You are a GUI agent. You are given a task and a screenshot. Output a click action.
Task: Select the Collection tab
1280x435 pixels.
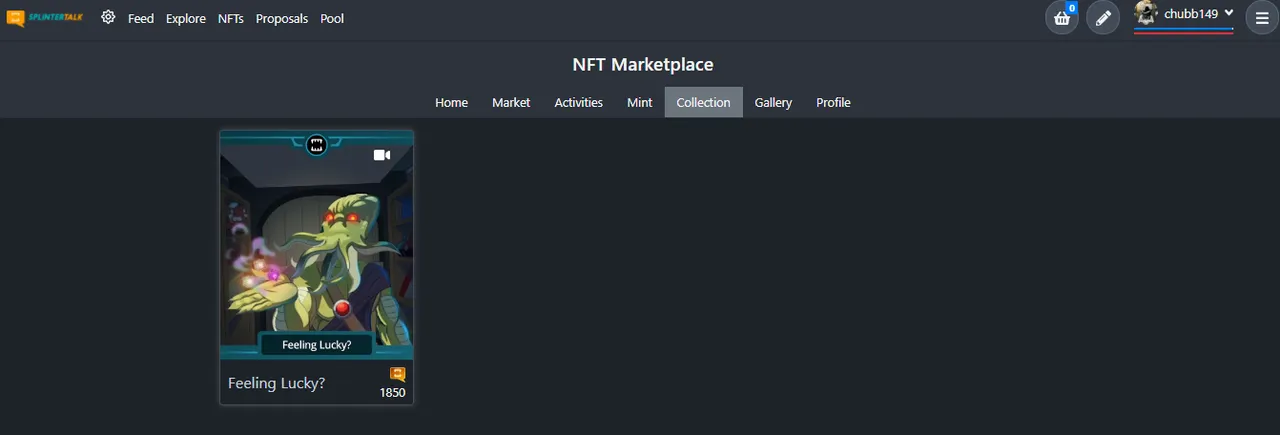tap(704, 102)
